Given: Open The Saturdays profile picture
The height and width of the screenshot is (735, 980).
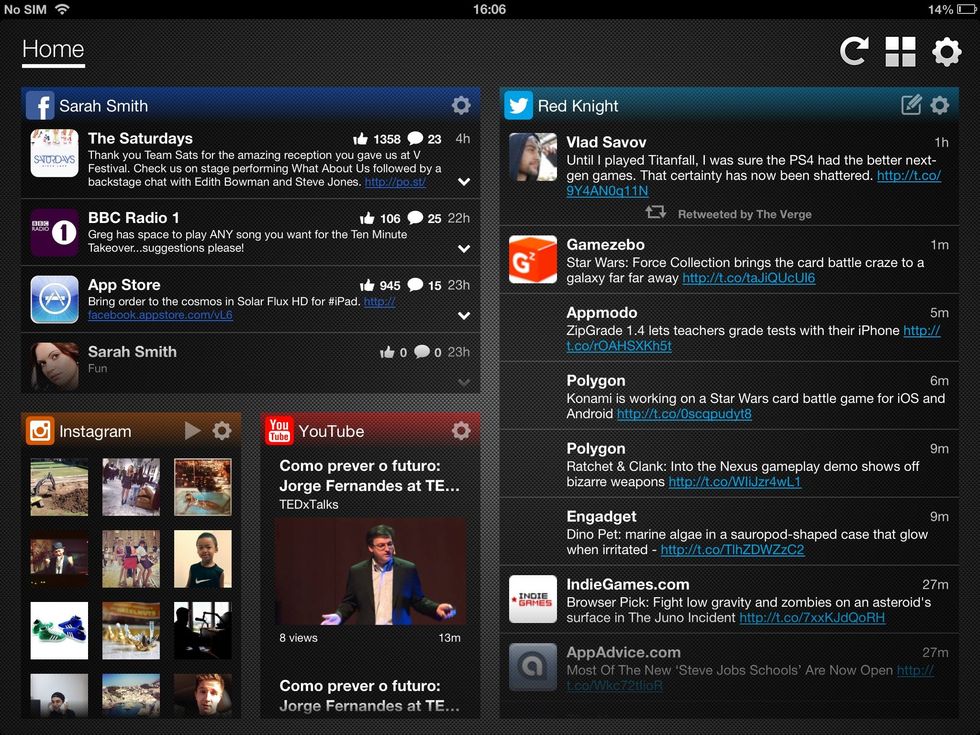Looking at the screenshot, I should pyautogui.click(x=54, y=153).
